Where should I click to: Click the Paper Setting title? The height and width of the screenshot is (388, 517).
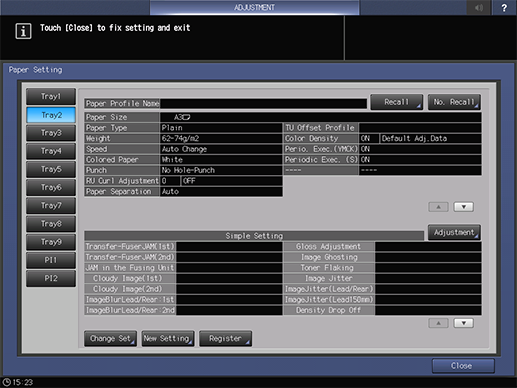tap(35, 70)
